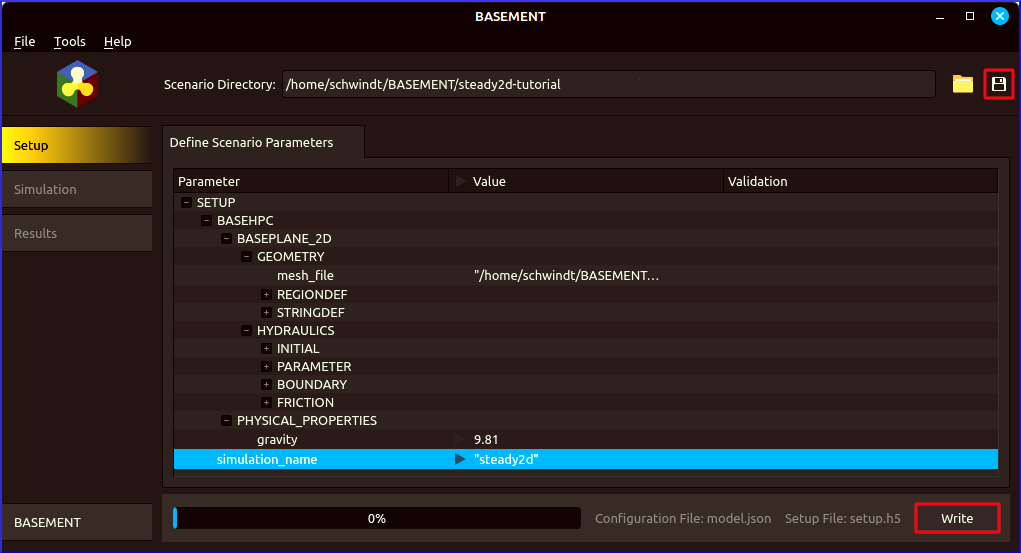The image size is (1021, 553).
Task: Select the mesh_file parameter row
Action: [305, 276]
